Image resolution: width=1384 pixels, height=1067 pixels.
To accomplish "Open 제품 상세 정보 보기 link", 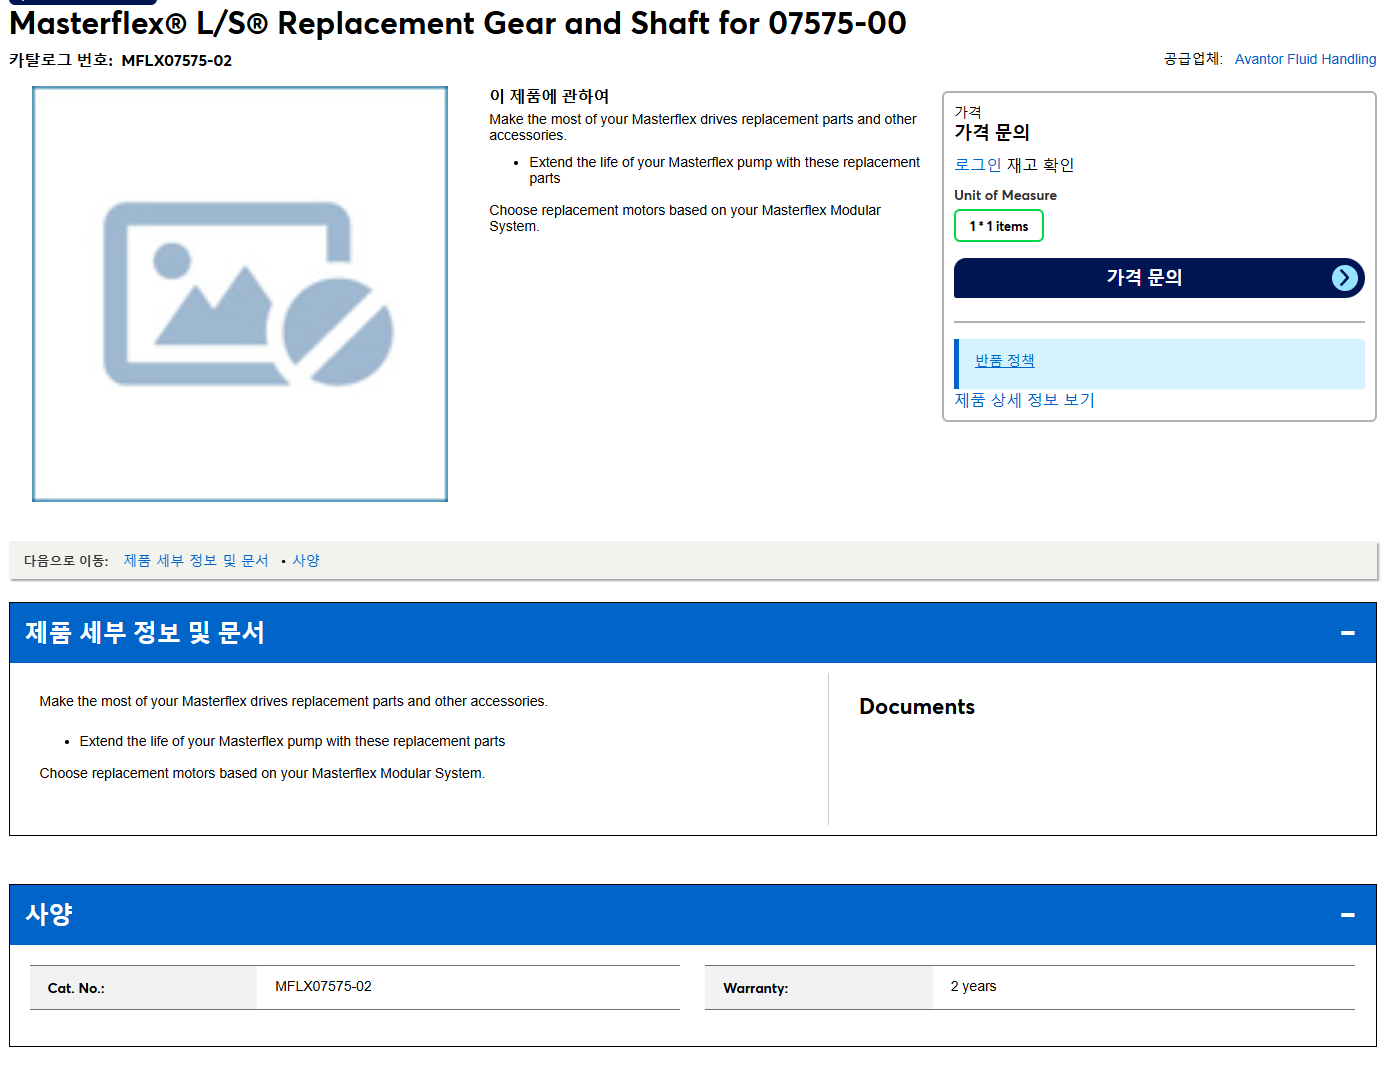I will pyautogui.click(x=1024, y=400).
